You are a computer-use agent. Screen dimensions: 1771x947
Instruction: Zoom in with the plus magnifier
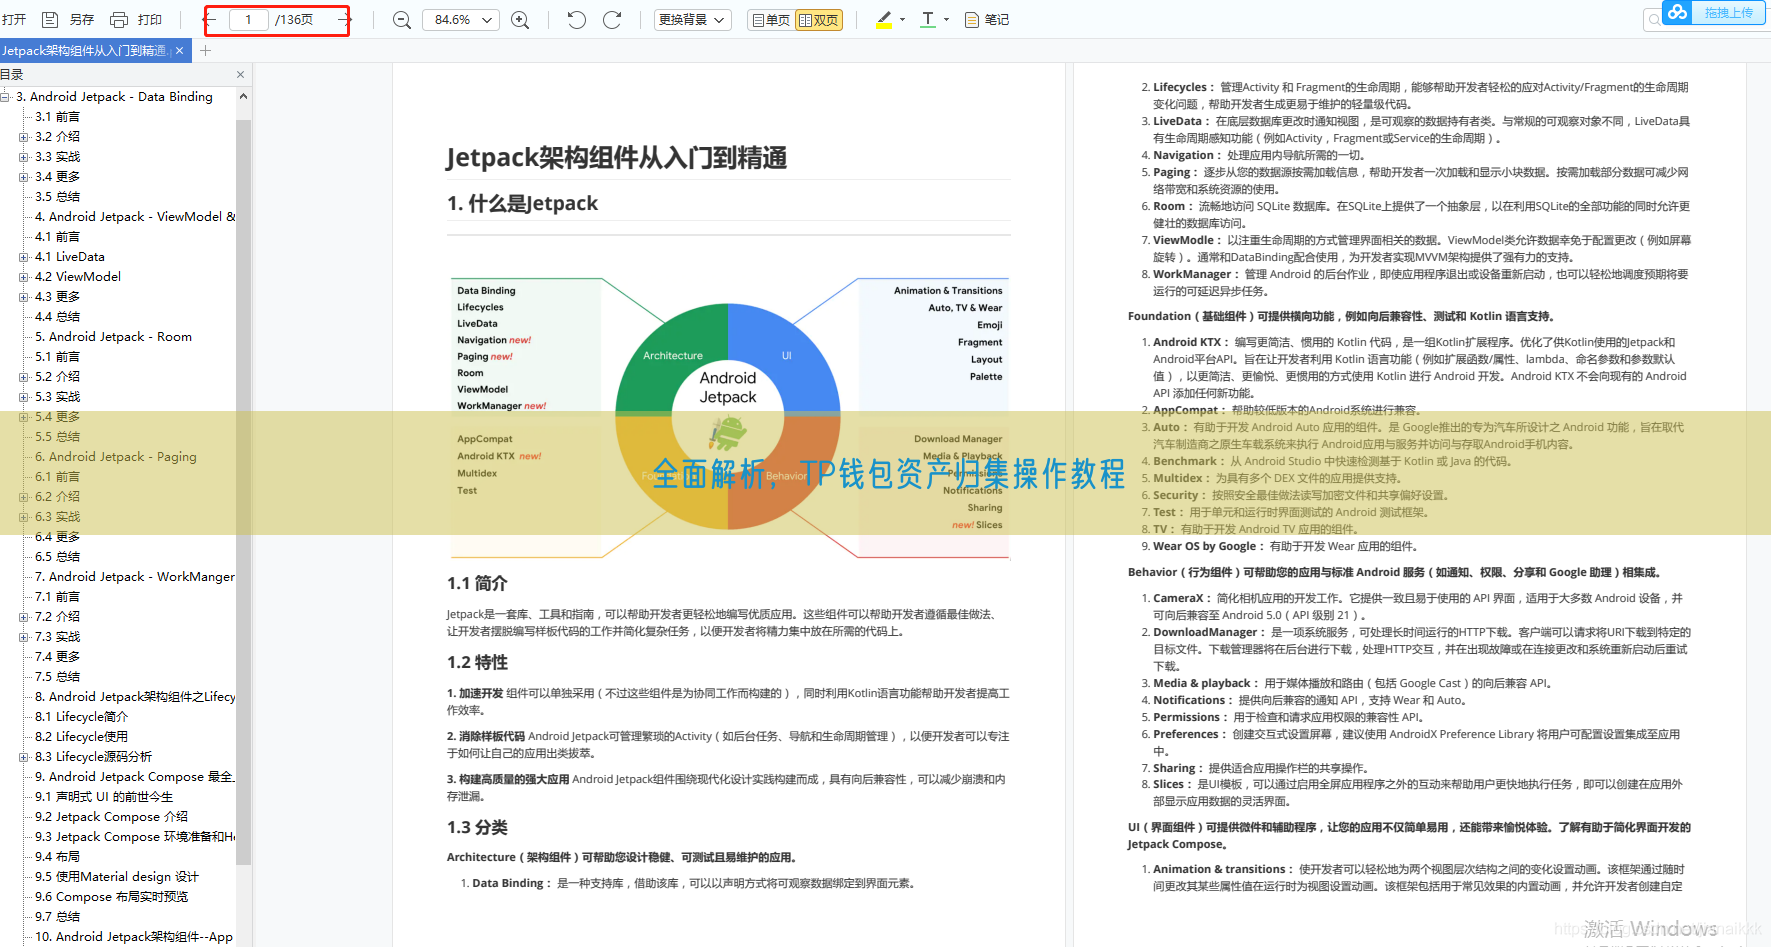point(520,20)
